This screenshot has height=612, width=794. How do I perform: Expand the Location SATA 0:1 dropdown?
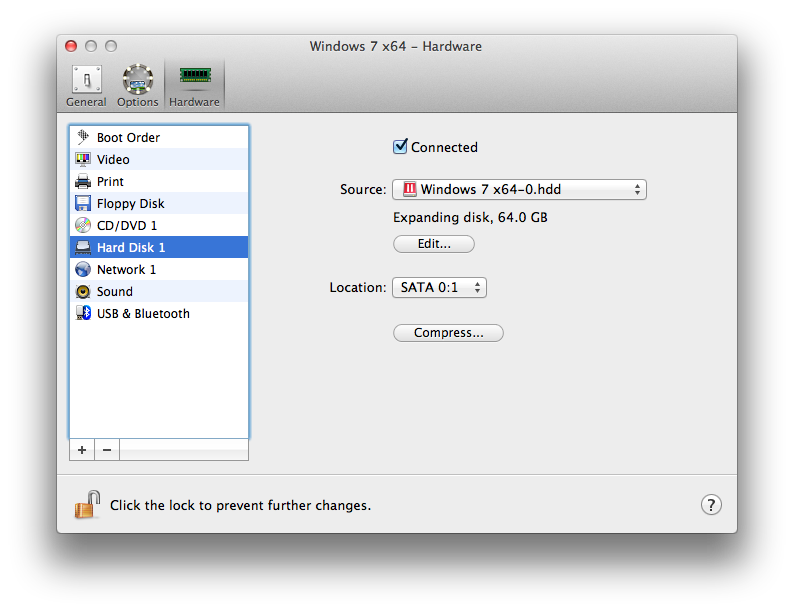440,288
